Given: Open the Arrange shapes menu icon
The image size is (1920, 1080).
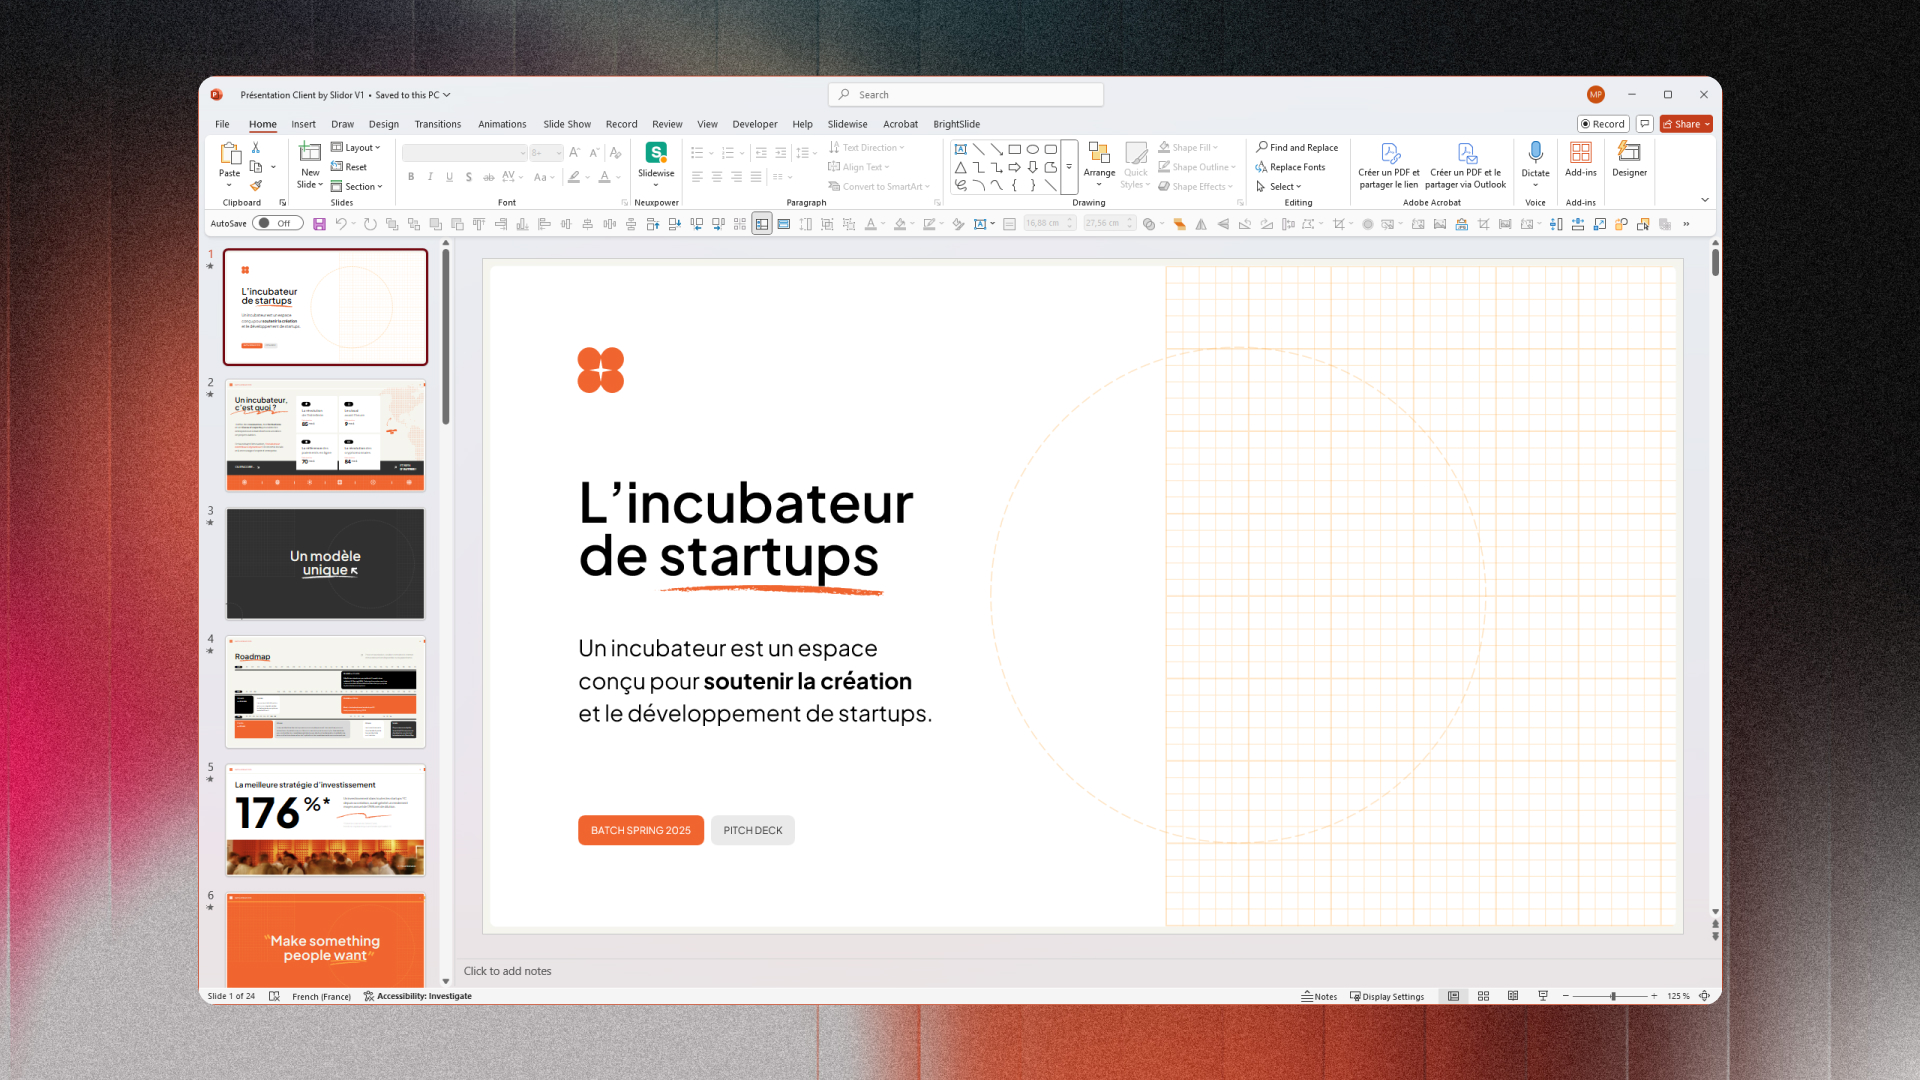Looking at the screenshot, I should point(1099,153).
